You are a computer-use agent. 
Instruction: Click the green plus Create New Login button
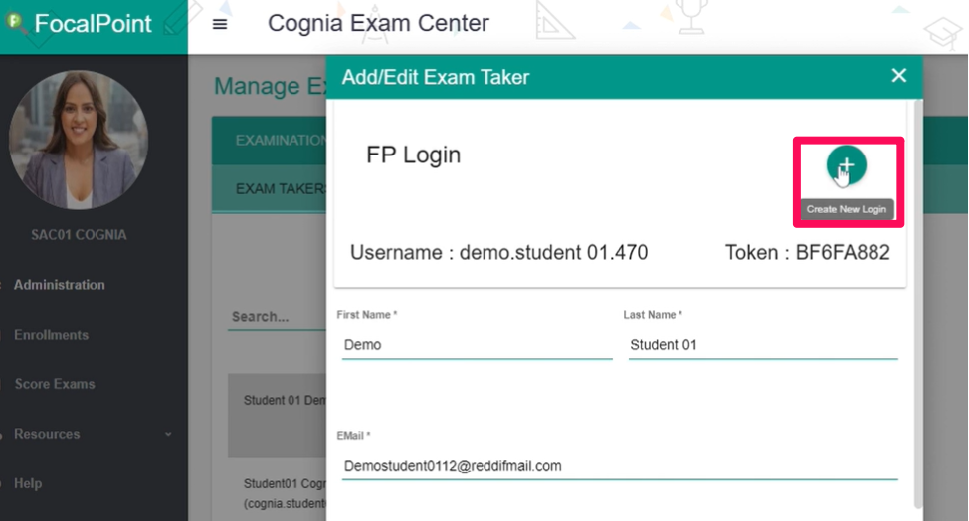pos(847,165)
